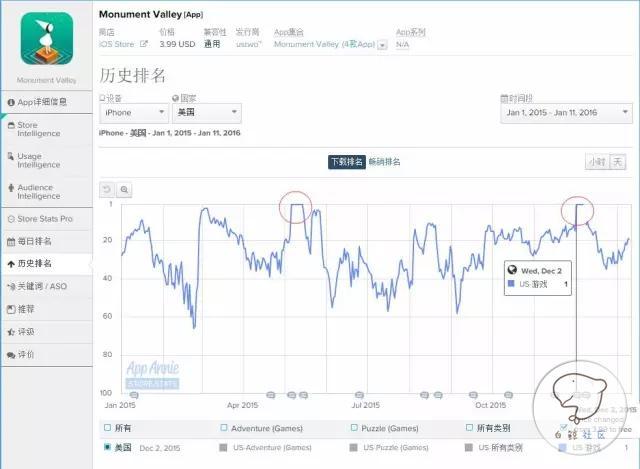The image size is (640, 469).
Task: Click the Monument Valley app icon
Action: 46,38
